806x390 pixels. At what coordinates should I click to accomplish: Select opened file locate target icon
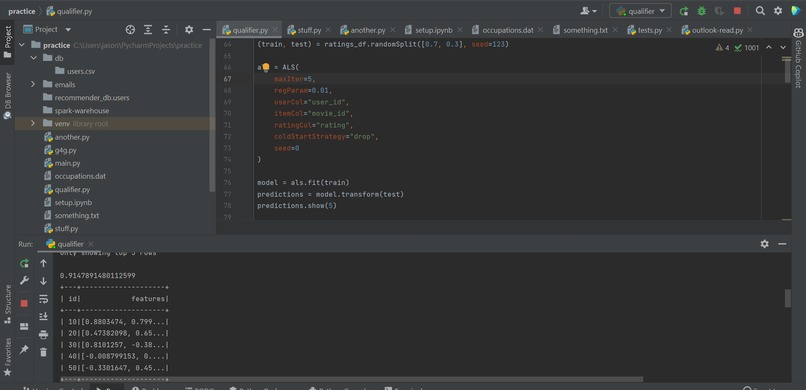pos(130,30)
